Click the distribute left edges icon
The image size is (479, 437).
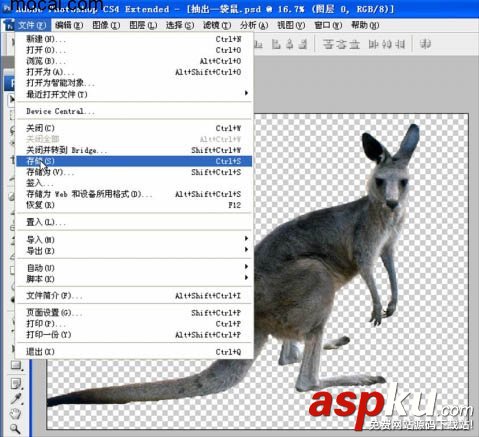(x=373, y=44)
